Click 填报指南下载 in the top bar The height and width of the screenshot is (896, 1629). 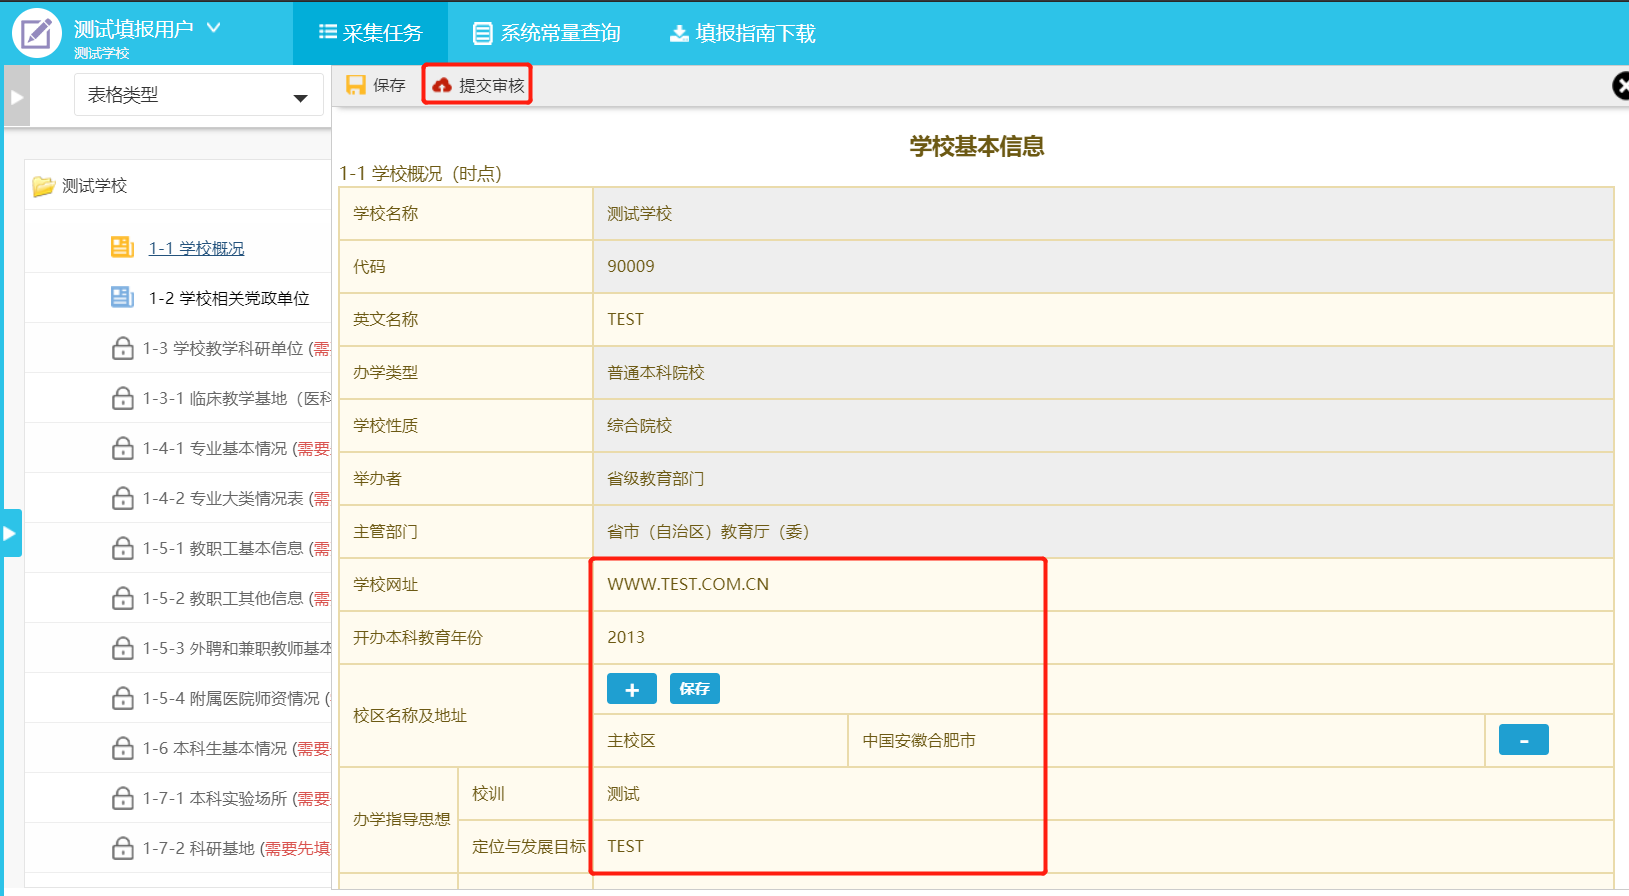pos(743,33)
